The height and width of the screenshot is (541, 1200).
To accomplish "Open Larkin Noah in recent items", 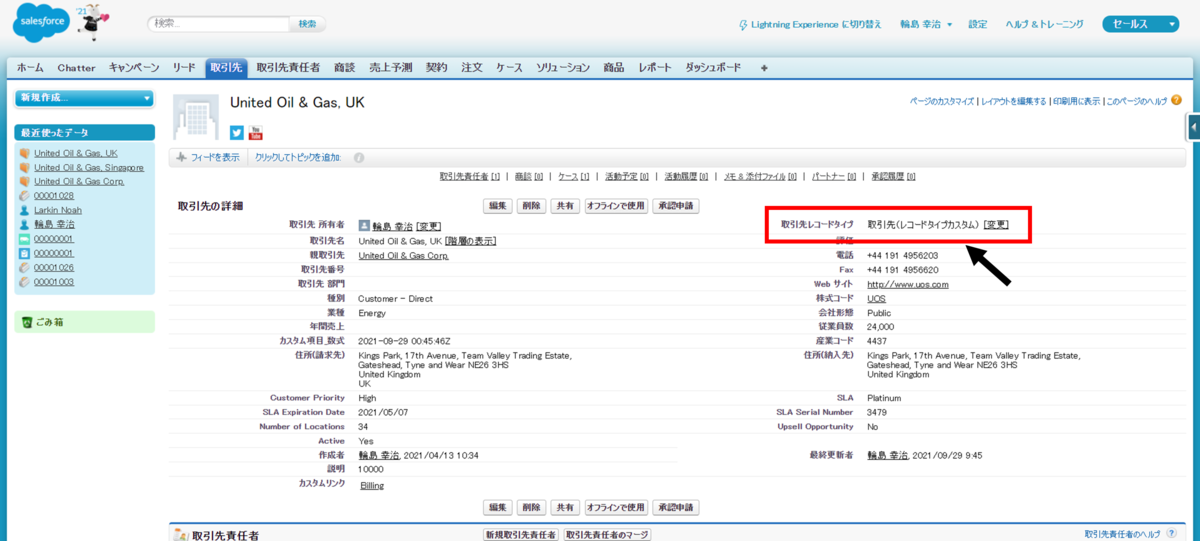I will click(x=58, y=210).
